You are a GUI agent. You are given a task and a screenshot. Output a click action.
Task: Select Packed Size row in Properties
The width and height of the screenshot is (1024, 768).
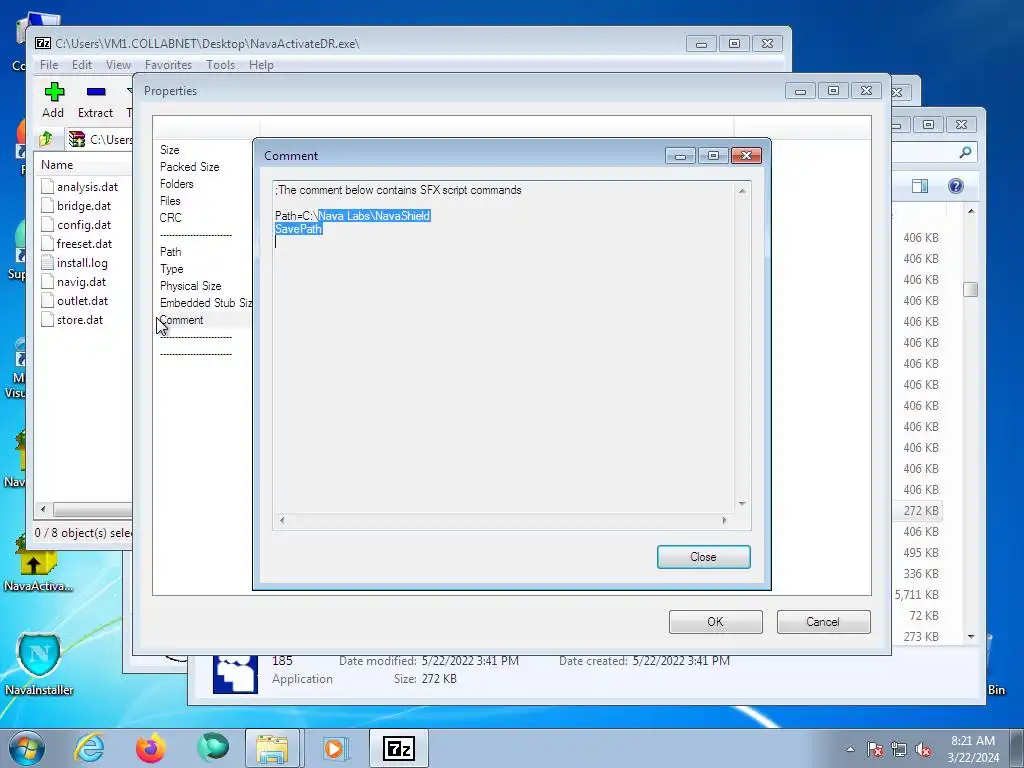click(x=189, y=167)
